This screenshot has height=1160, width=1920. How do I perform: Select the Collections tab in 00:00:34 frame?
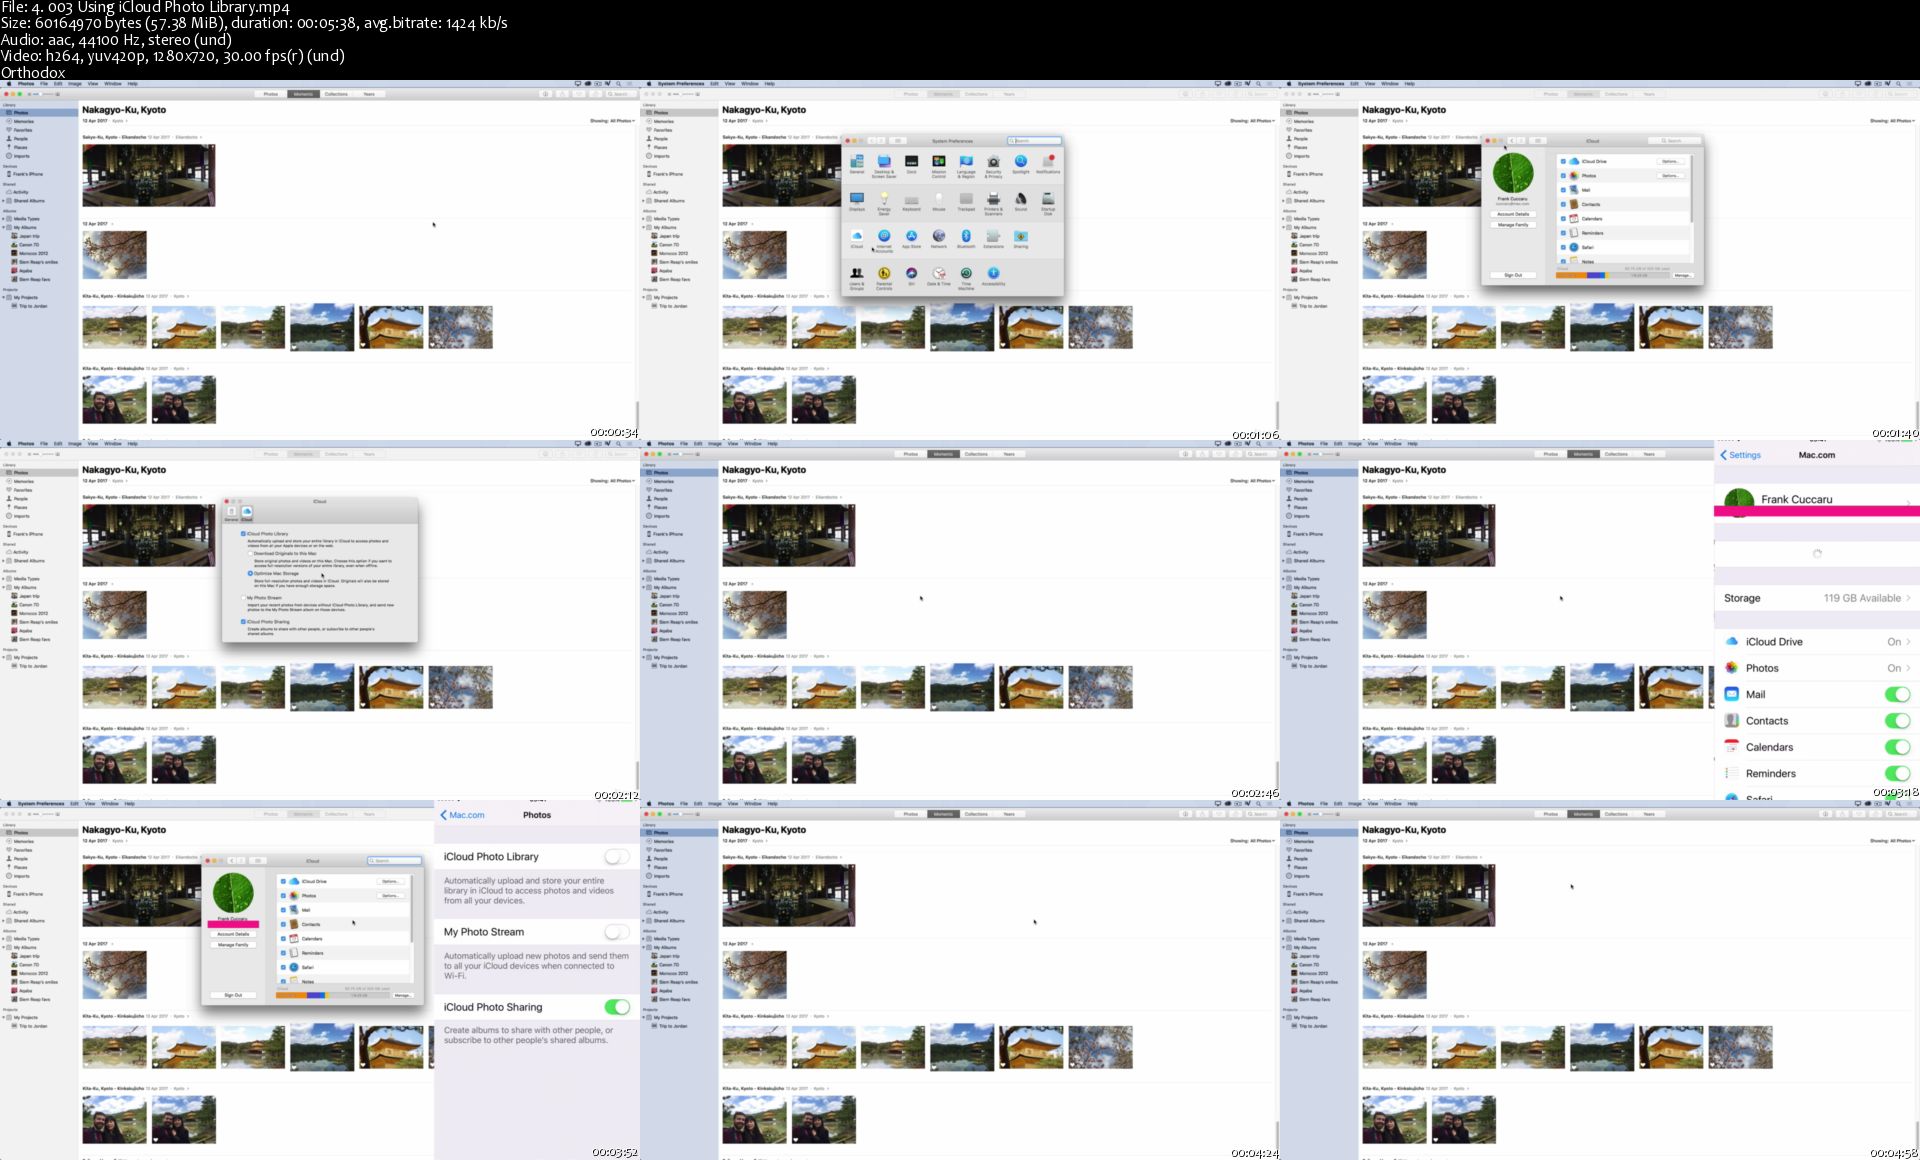336,94
